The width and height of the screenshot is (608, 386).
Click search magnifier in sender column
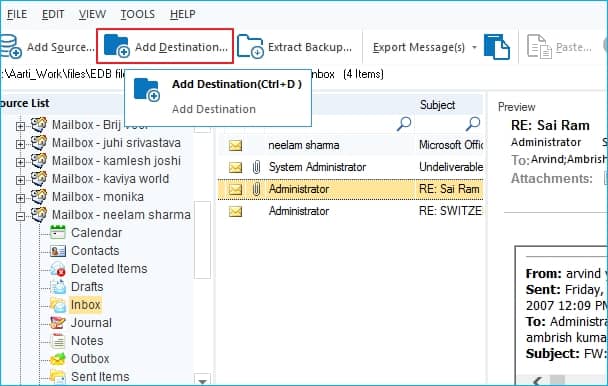point(404,124)
